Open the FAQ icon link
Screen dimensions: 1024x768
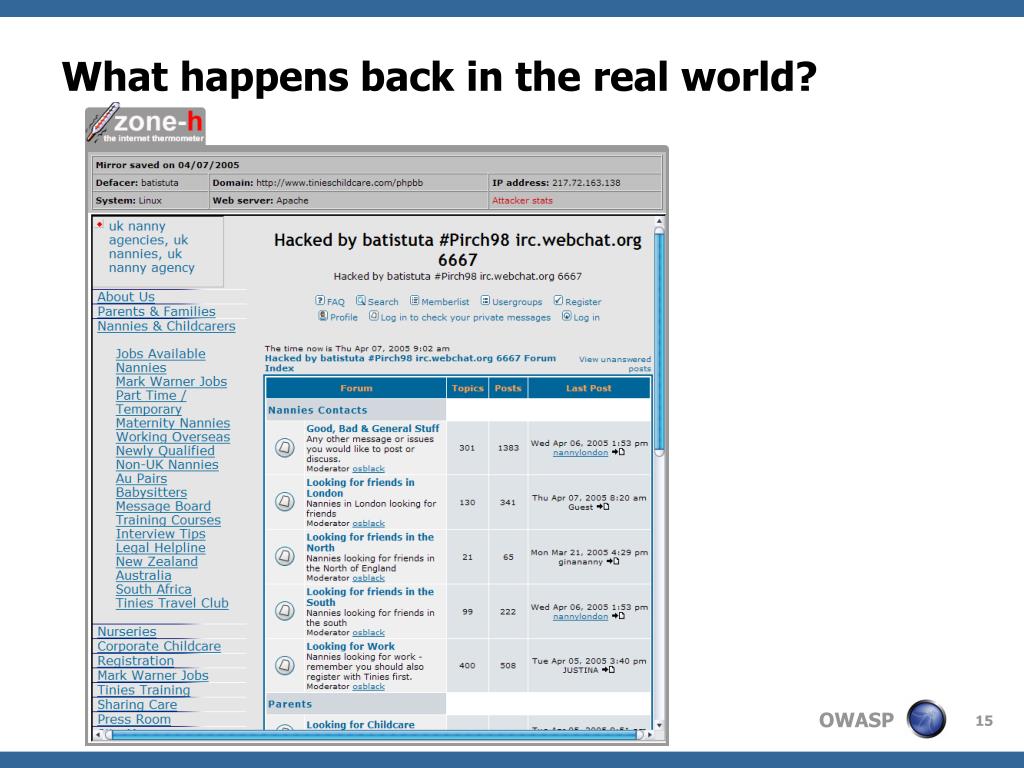[x=320, y=300]
